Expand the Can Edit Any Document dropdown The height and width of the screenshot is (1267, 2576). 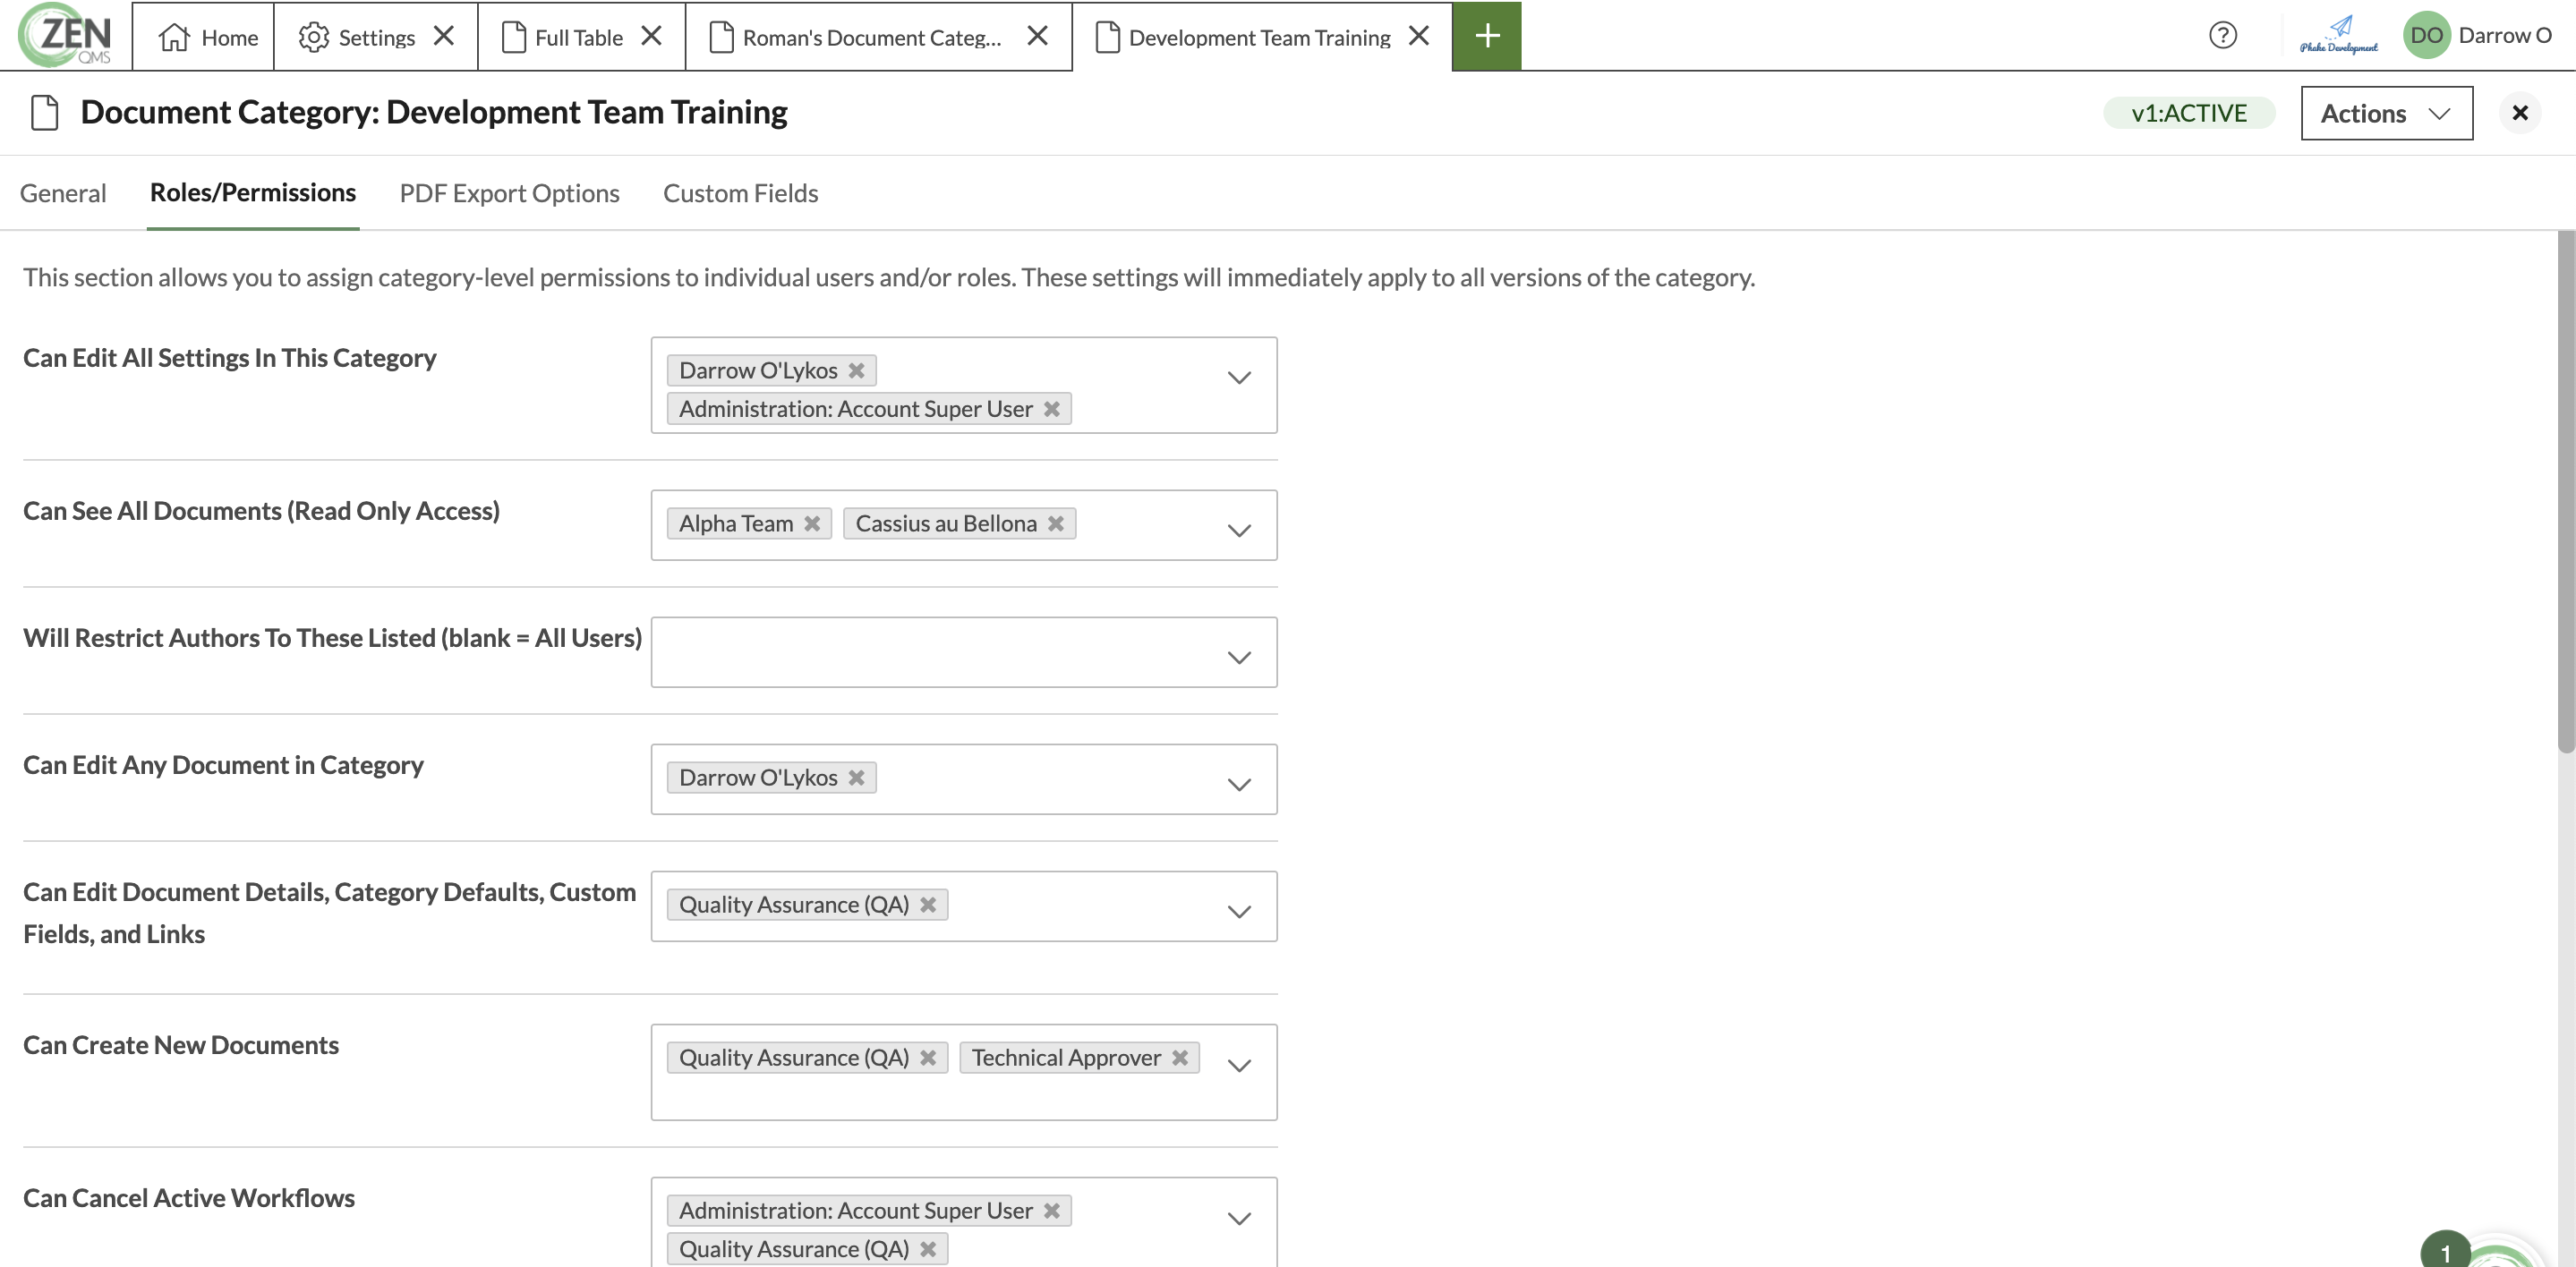[x=1239, y=785]
